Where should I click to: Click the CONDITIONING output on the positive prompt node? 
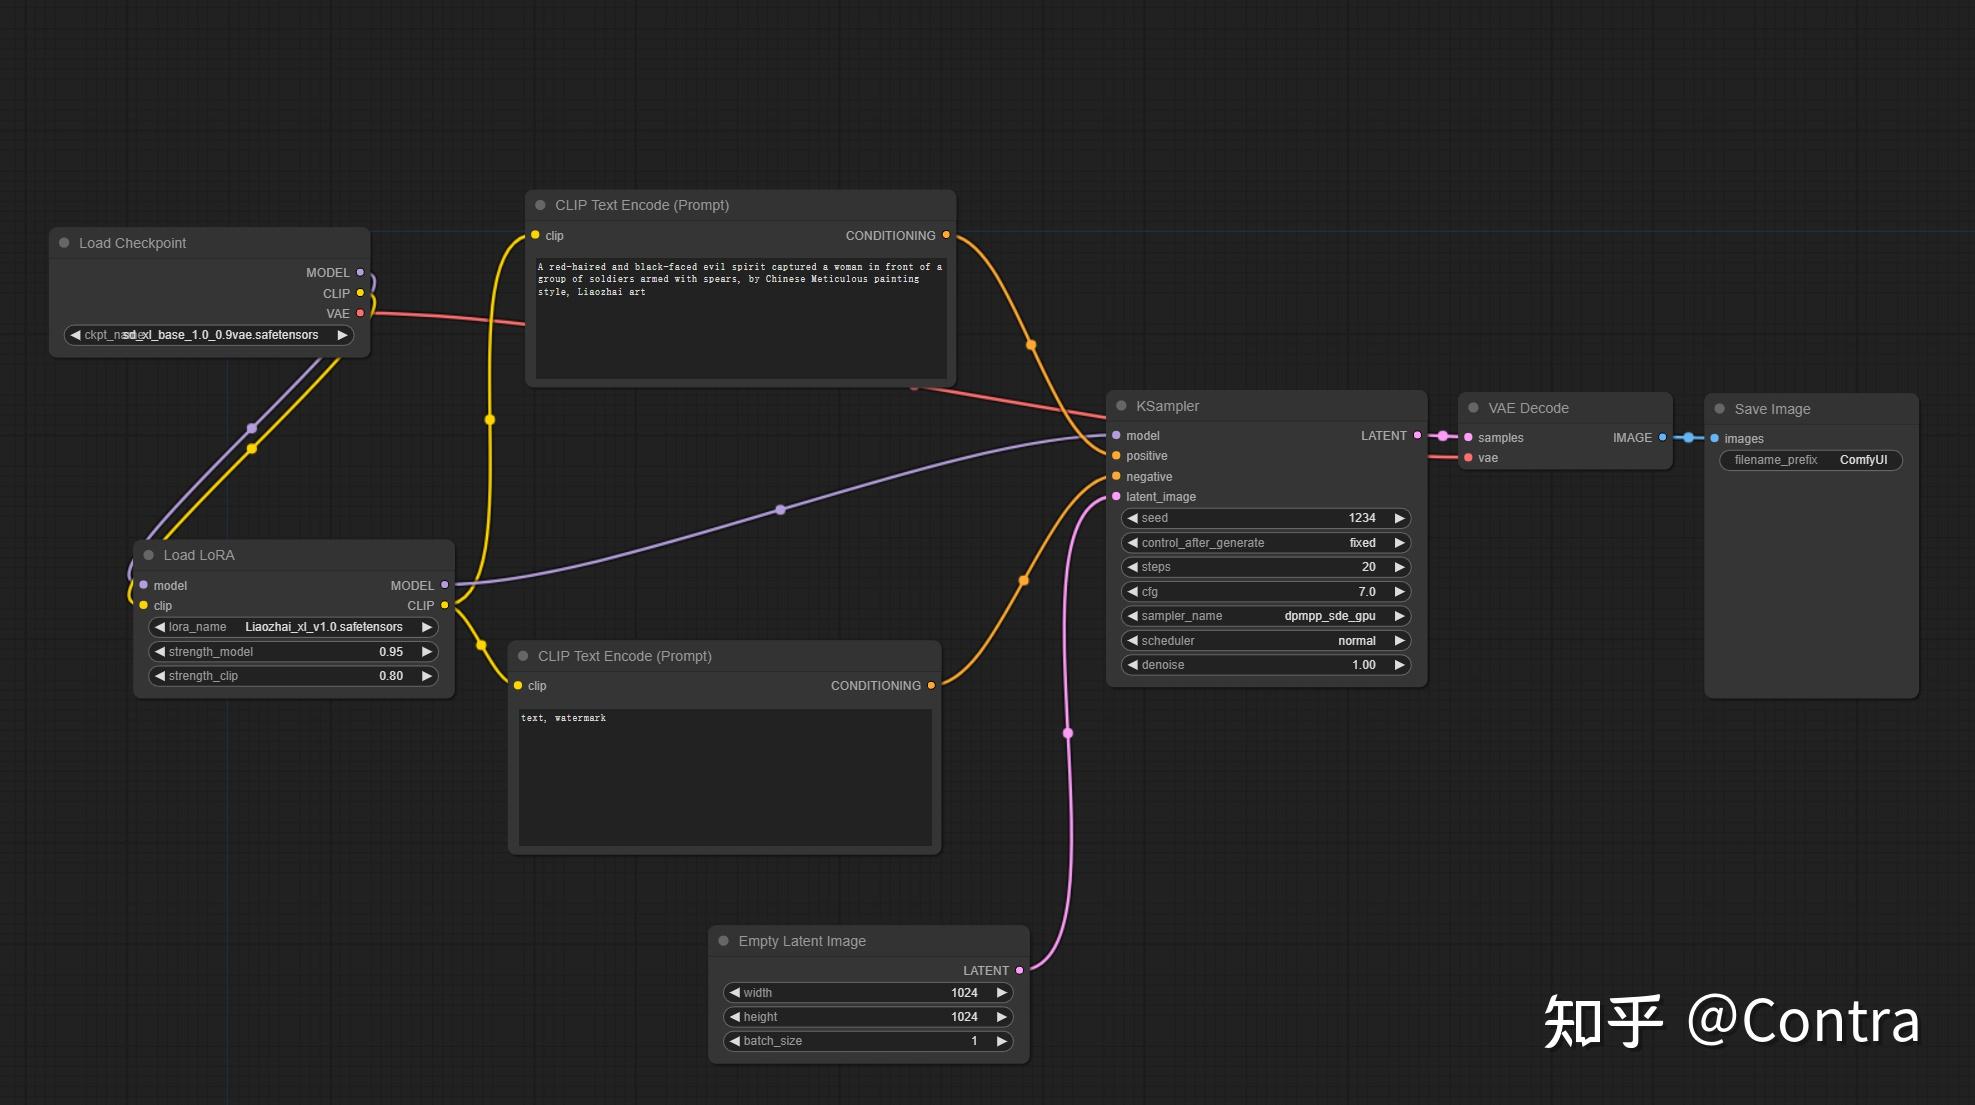point(945,235)
